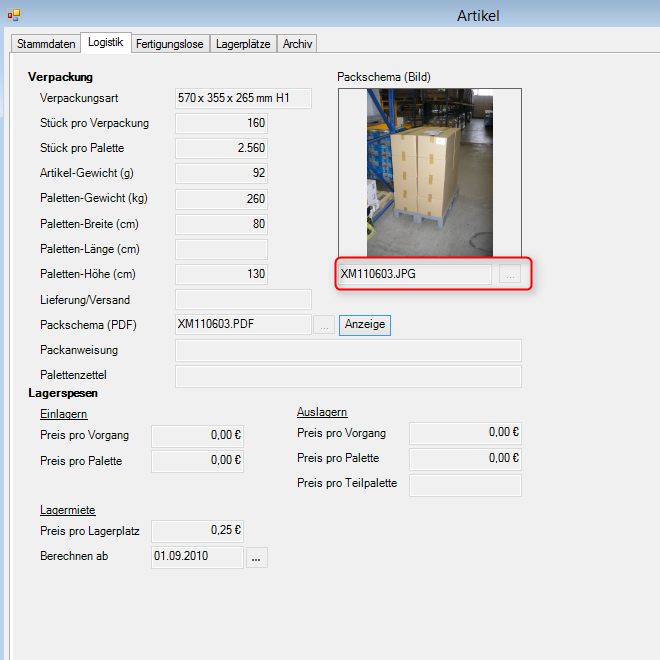The width and height of the screenshot is (660, 660).
Task: Click the Preis pro Lagerplatz field
Action: coord(197,531)
